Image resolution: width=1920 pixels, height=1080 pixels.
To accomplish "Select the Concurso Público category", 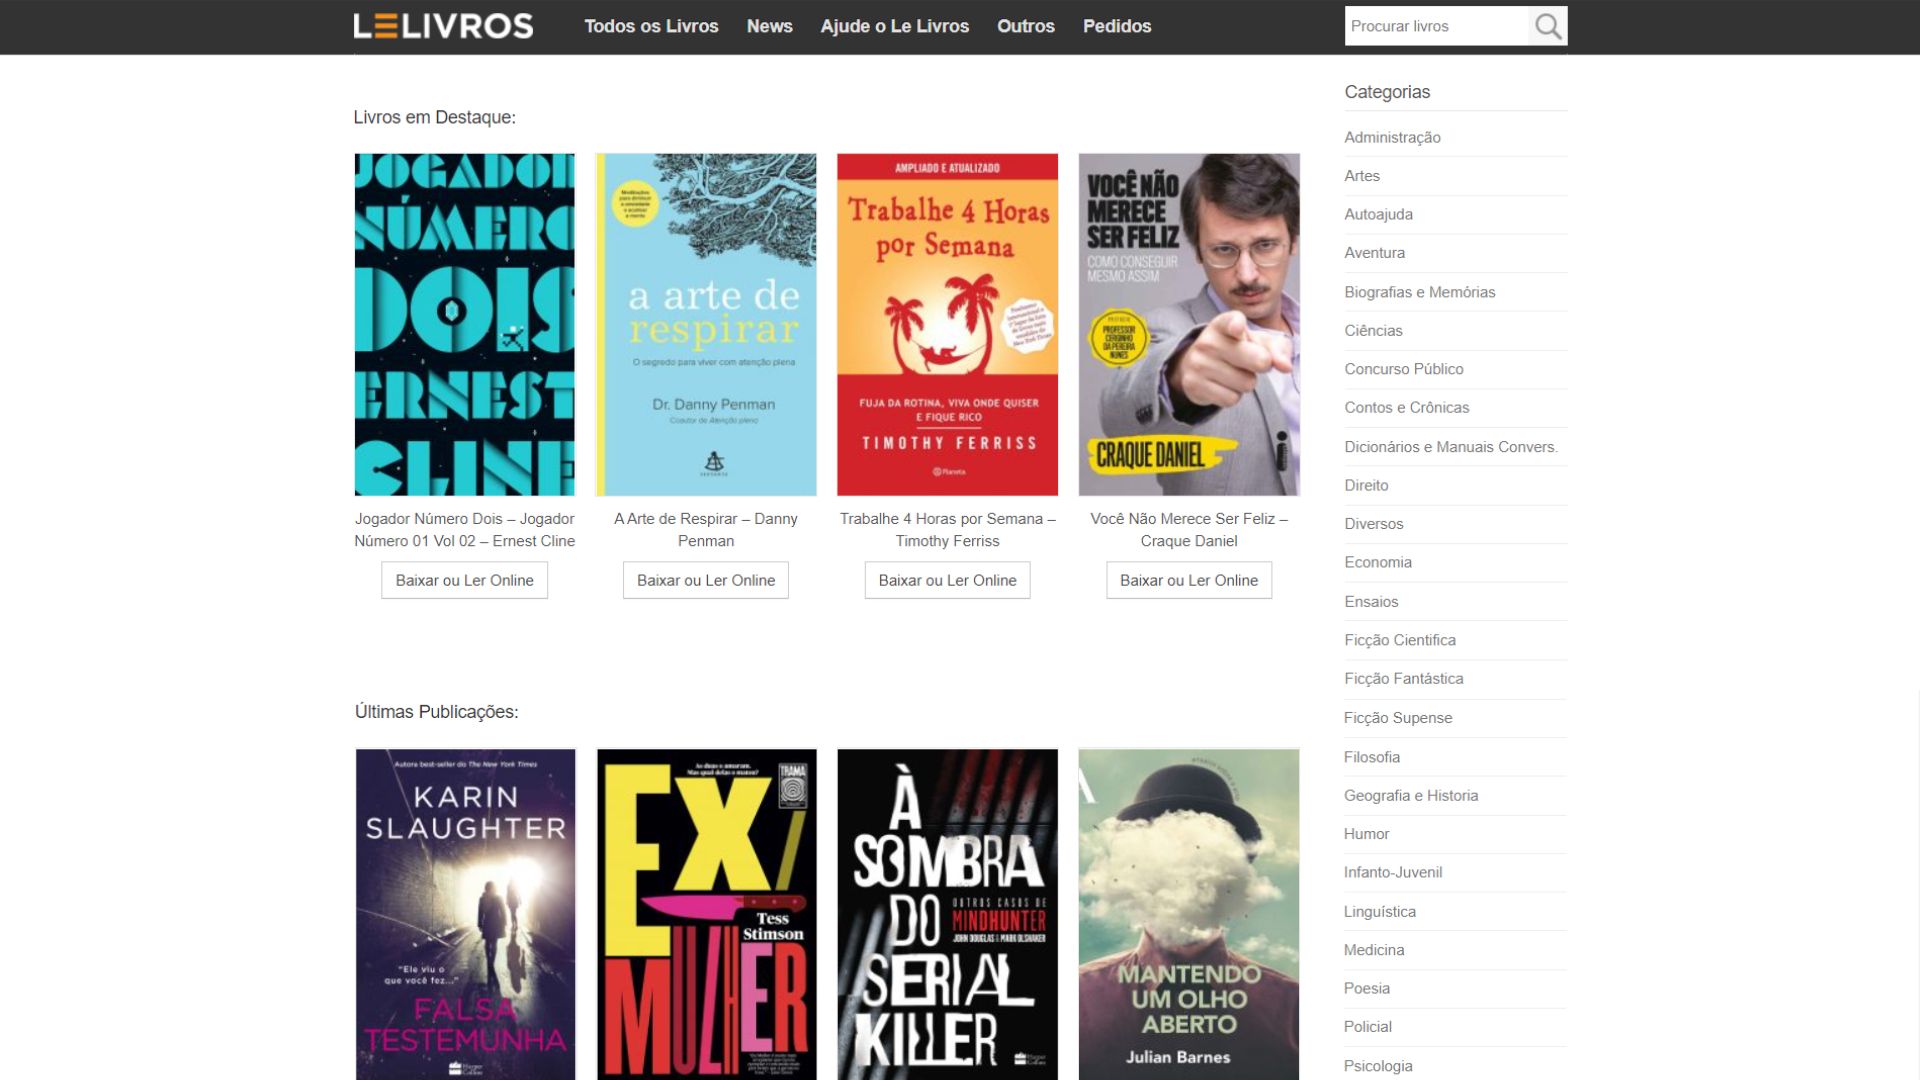I will (1403, 369).
